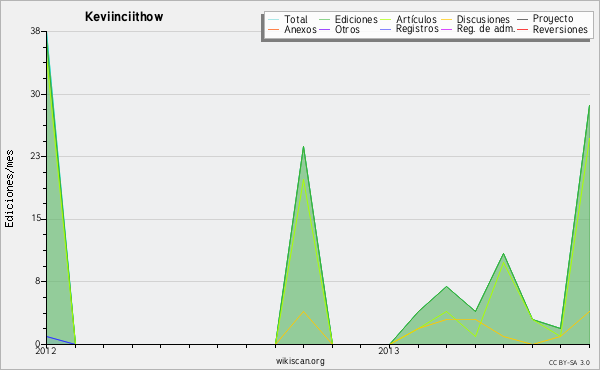Select the Total legend entry
The image size is (600, 370).
[x=296, y=19]
